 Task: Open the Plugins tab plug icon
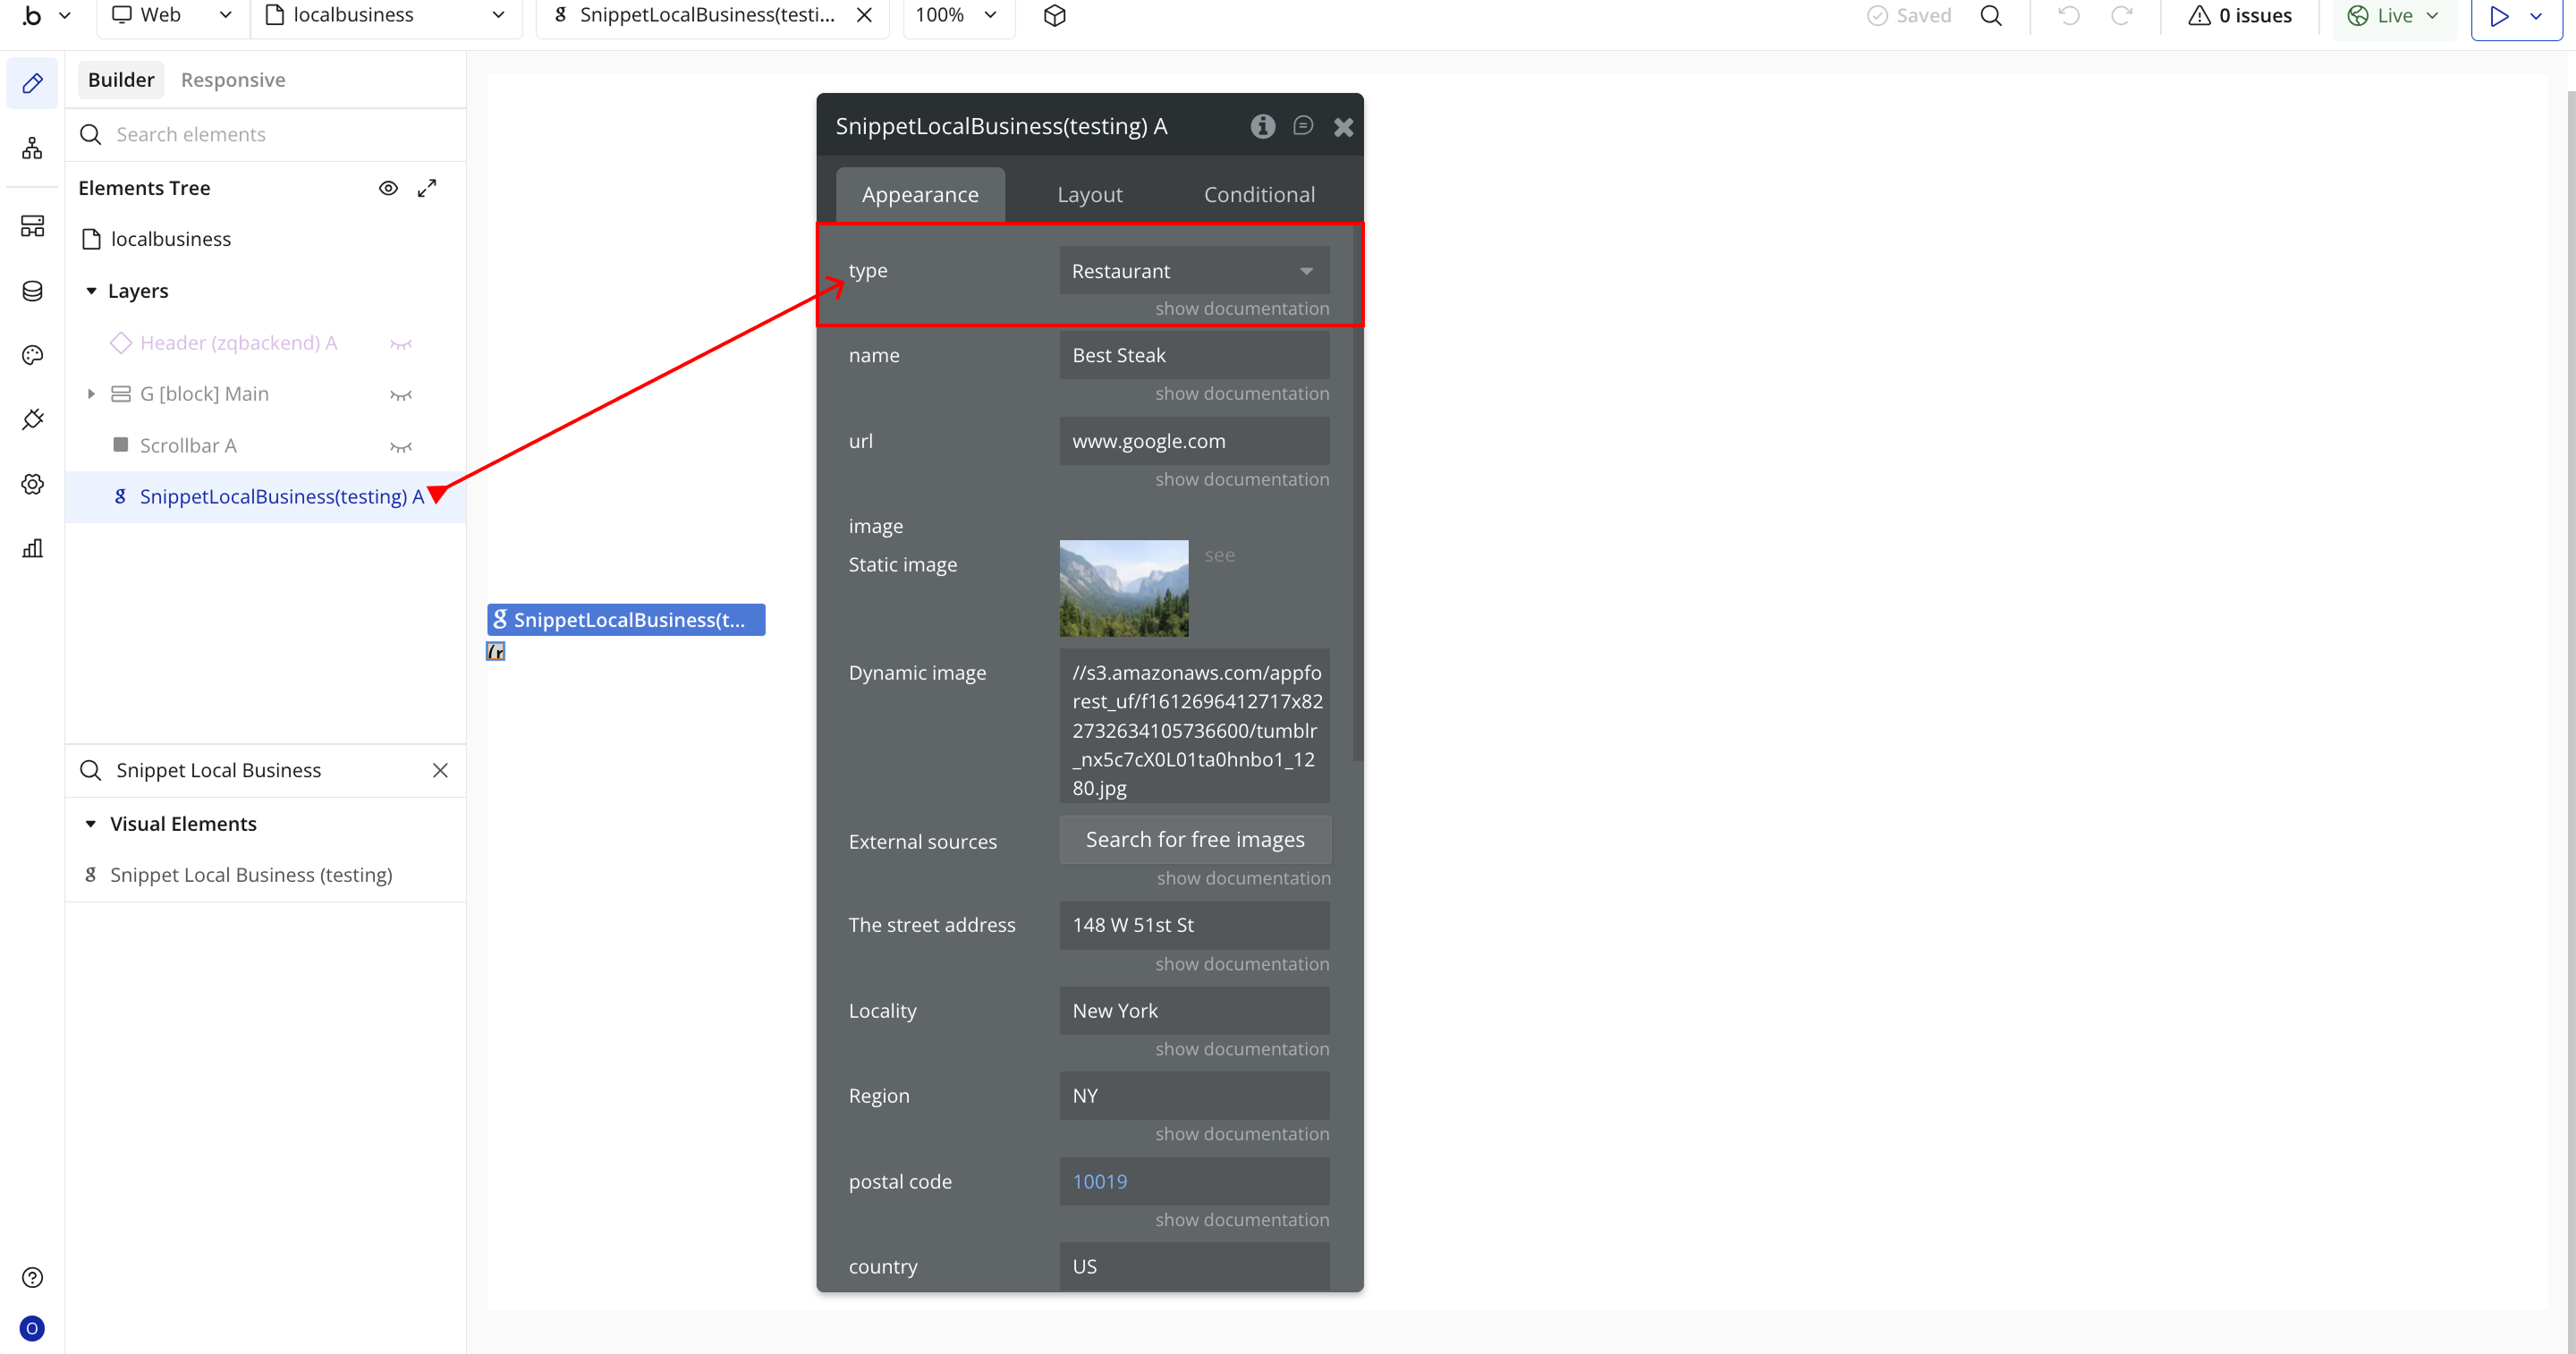pos(32,420)
